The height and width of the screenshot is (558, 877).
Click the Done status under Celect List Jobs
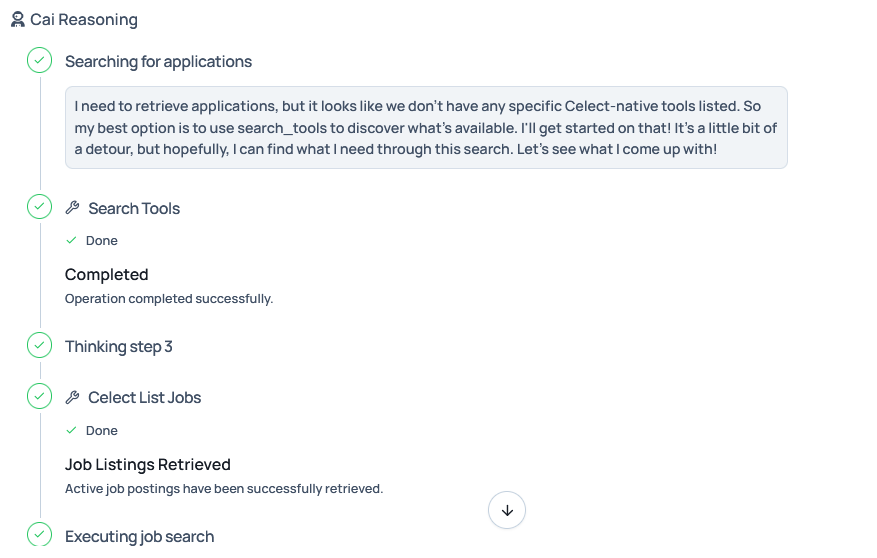[101, 431]
